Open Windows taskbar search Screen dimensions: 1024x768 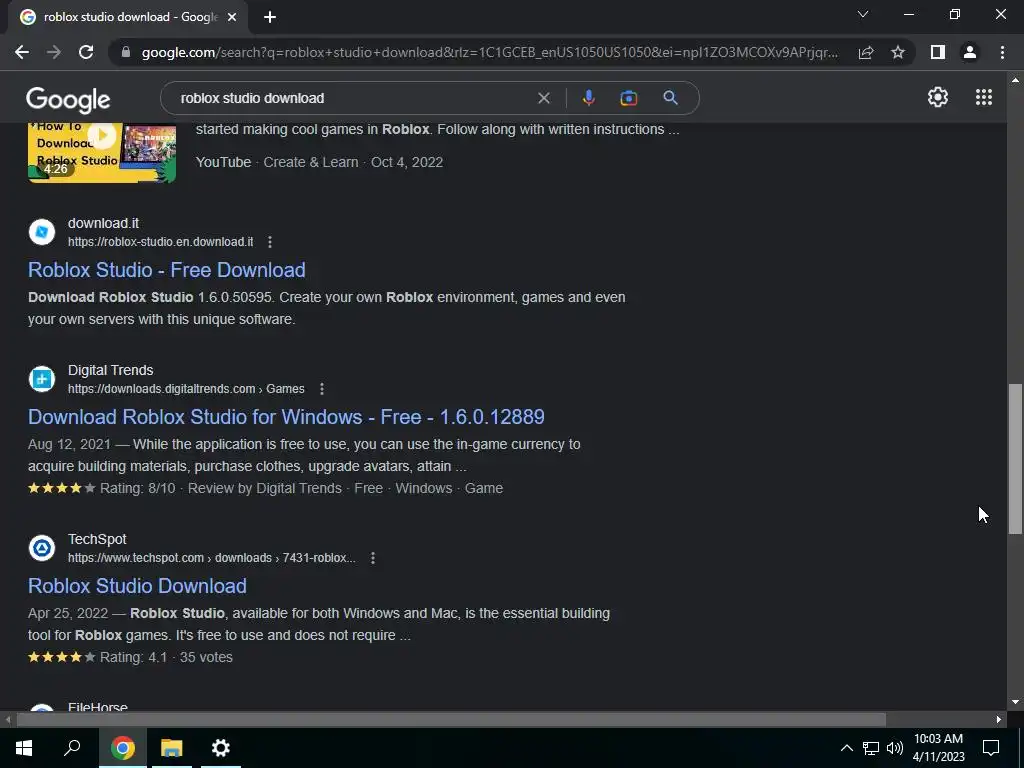(72, 748)
